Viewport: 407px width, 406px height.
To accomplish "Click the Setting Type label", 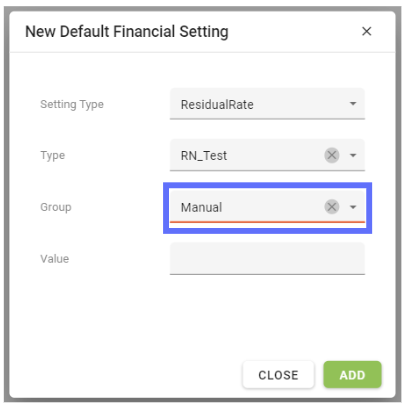I will 72,104.
